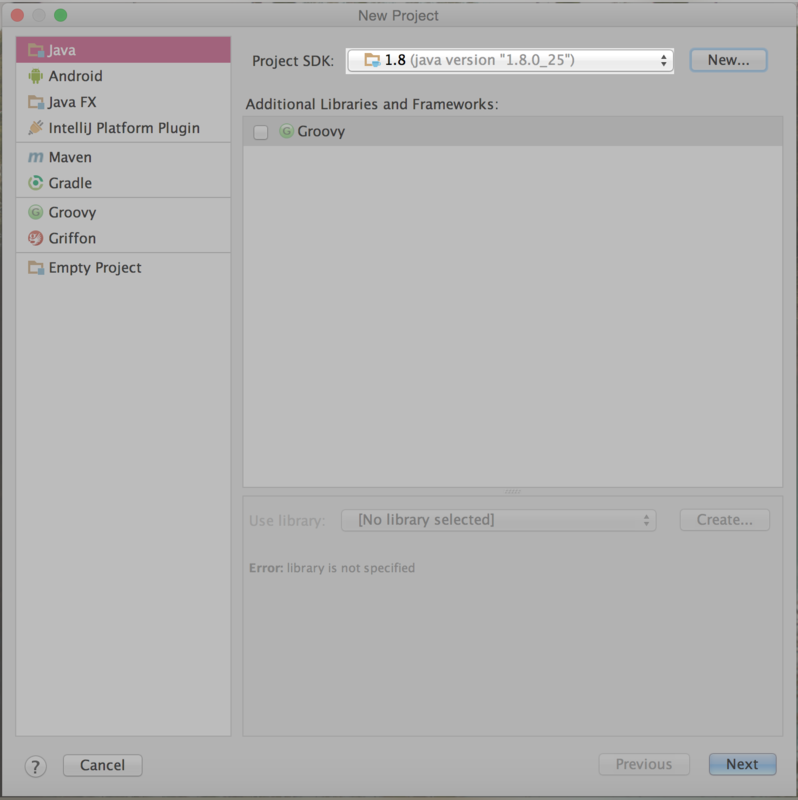Screen dimensions: 798x800
Task: Proceed with the Next button
Action: [742, 764]
